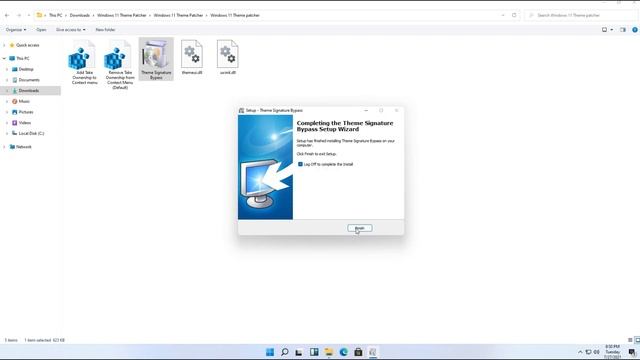This screenshot has width=640, height=360.
Task: Open Downloads in navigation pane
Action: [29, 91]
